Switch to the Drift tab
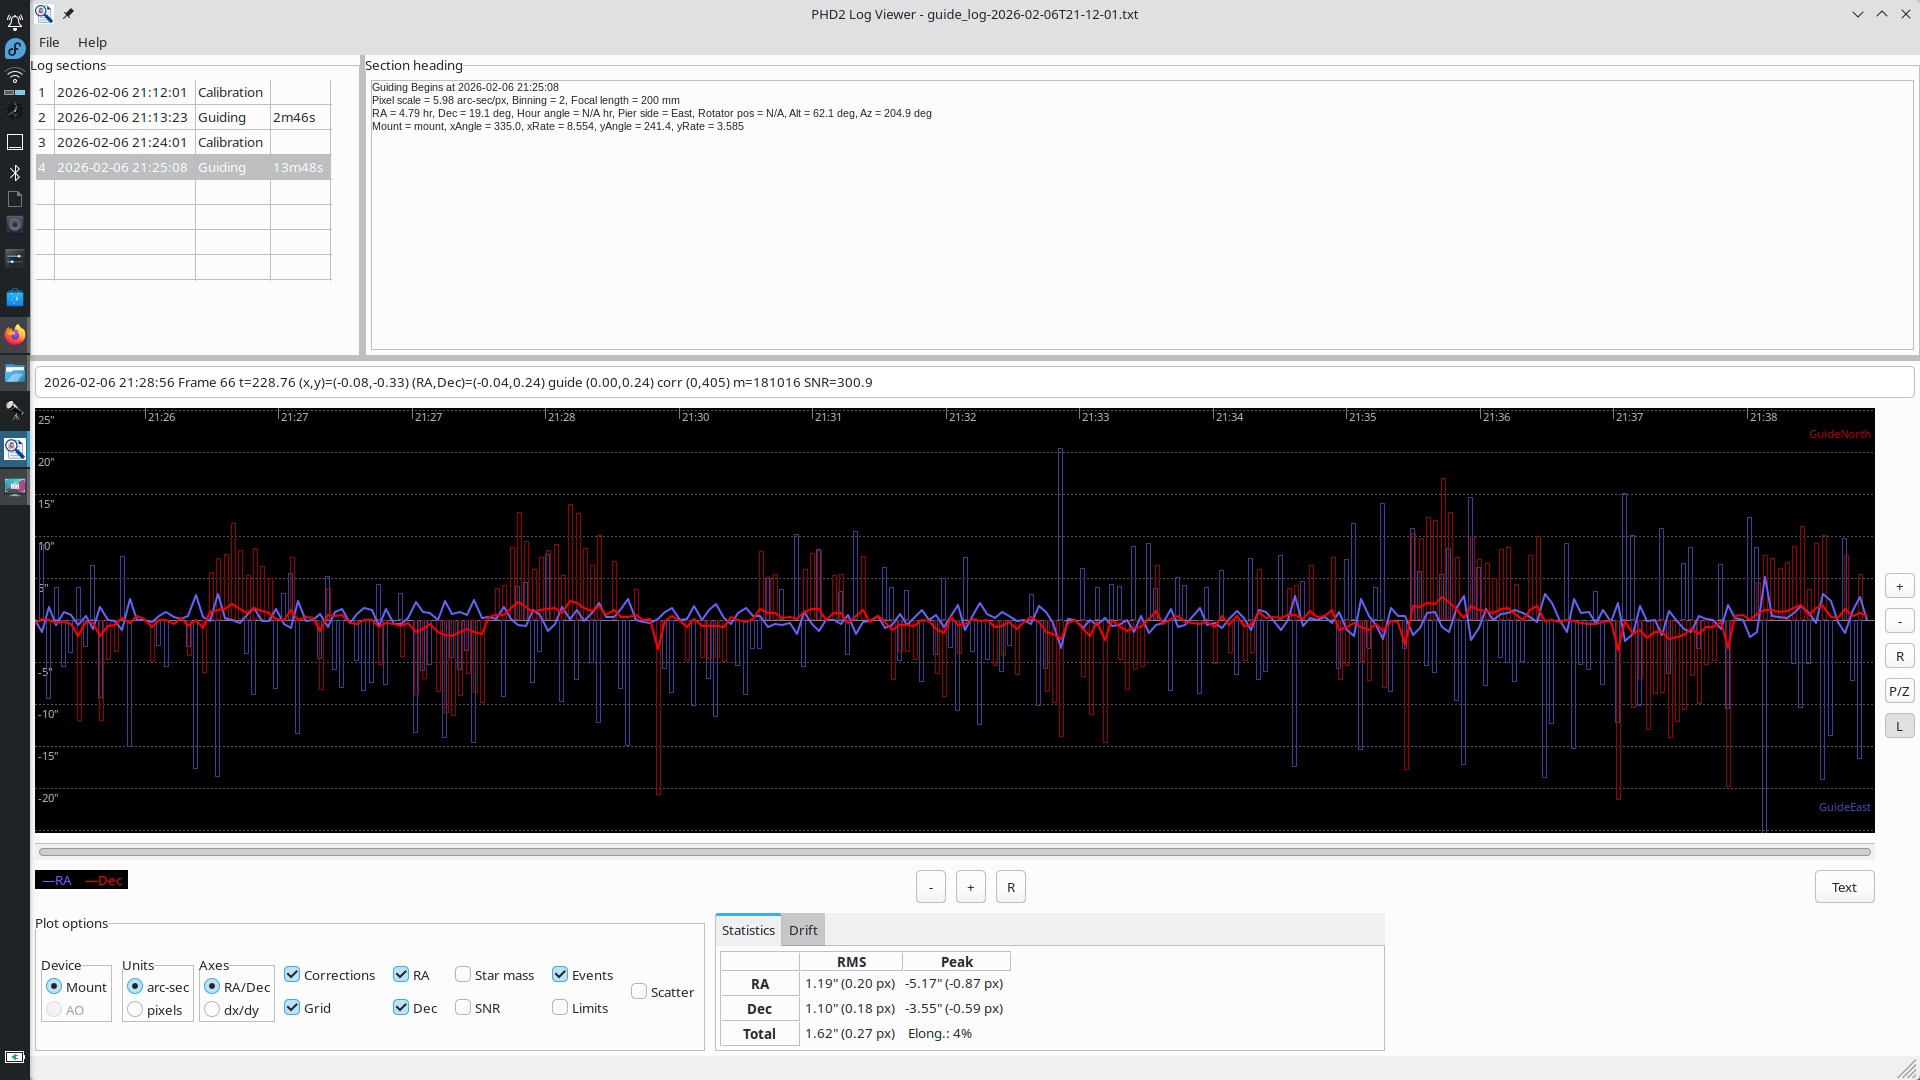Screen dimensions: 1920x1080 [803, 930]
